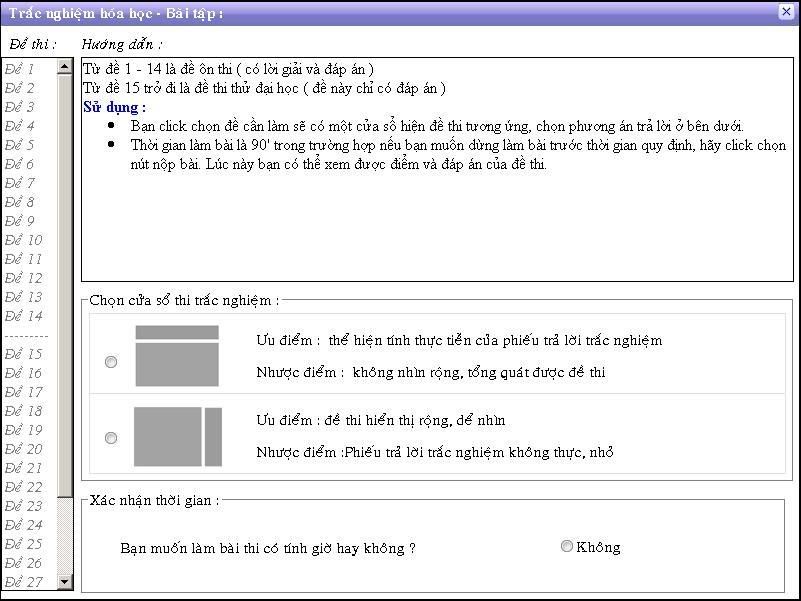801x601 pixels.
Task: Choose the first exam window layout radio button
Action: tap(111, 362)
